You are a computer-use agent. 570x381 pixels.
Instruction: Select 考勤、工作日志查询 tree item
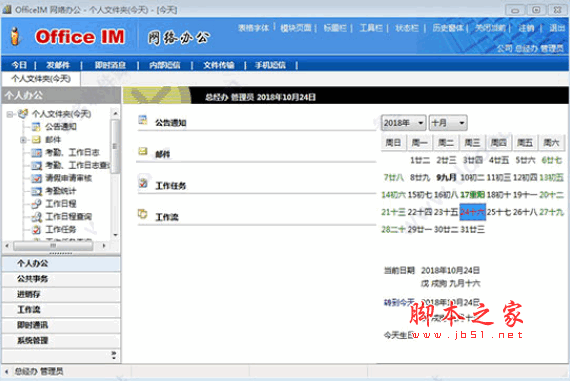77,165
